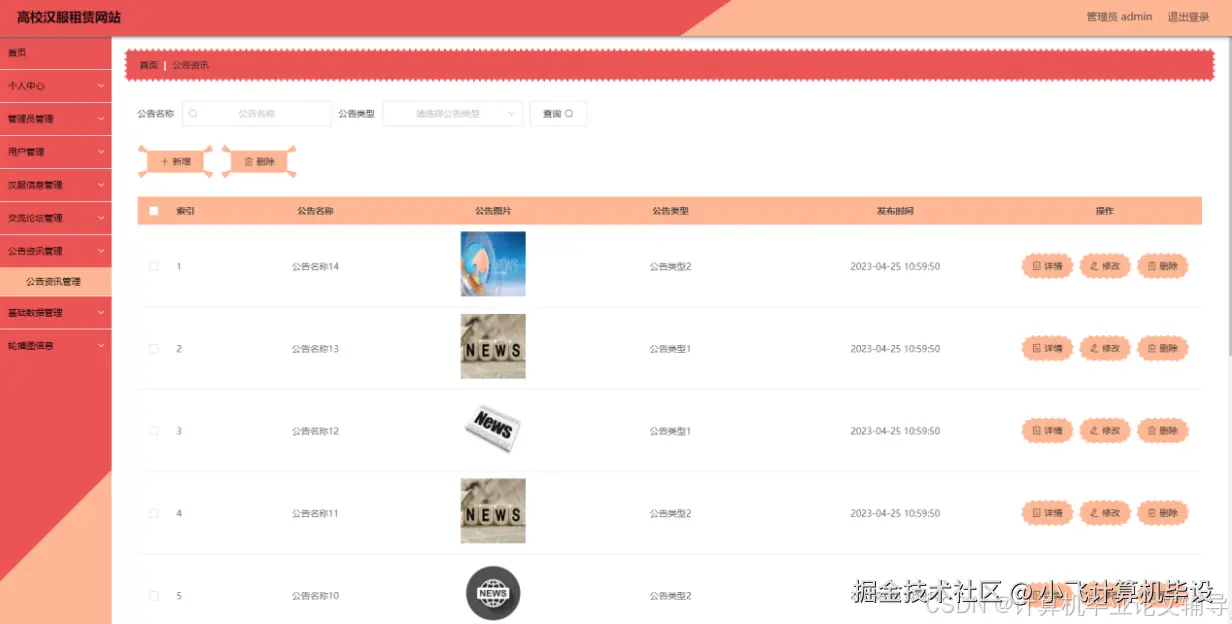
Task: Expand 基础数据管理 sidebar menu
Action: pyautogui.click(x=56, y=313)
